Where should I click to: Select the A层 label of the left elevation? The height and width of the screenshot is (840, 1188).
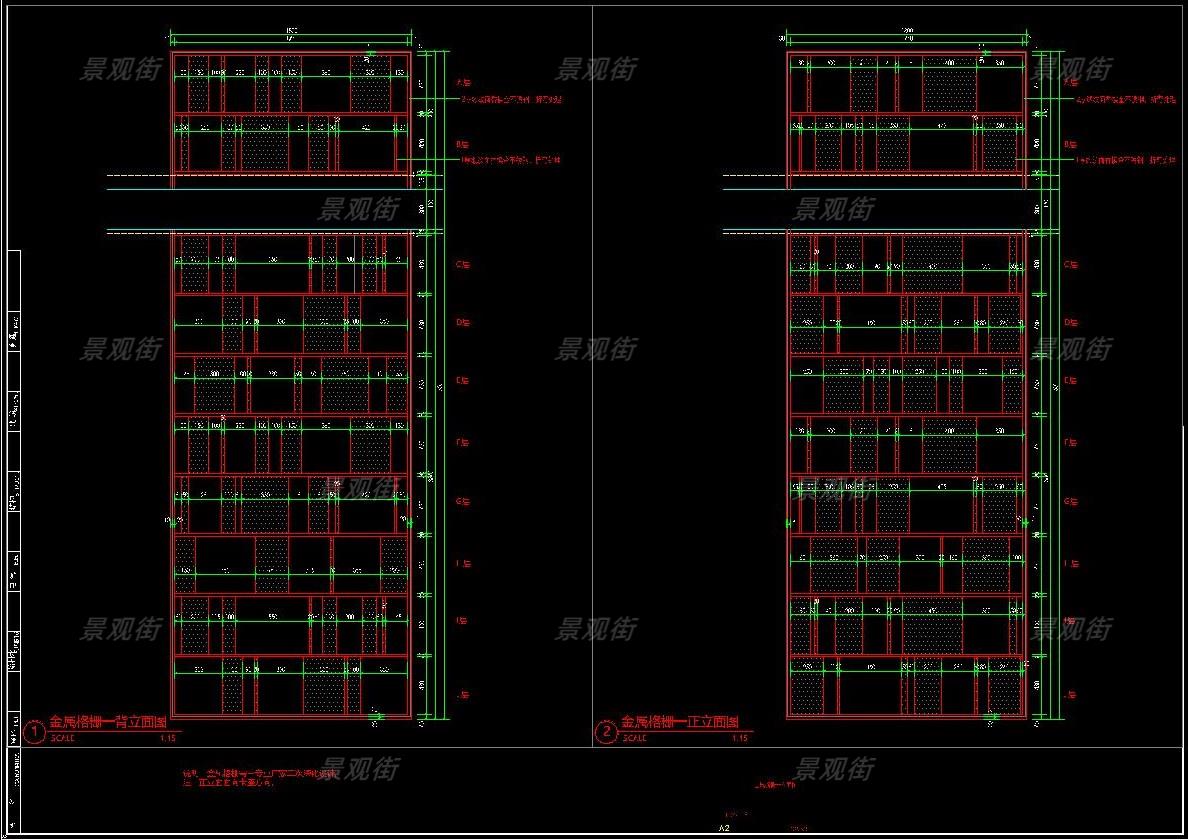click(x=462, y=83)
